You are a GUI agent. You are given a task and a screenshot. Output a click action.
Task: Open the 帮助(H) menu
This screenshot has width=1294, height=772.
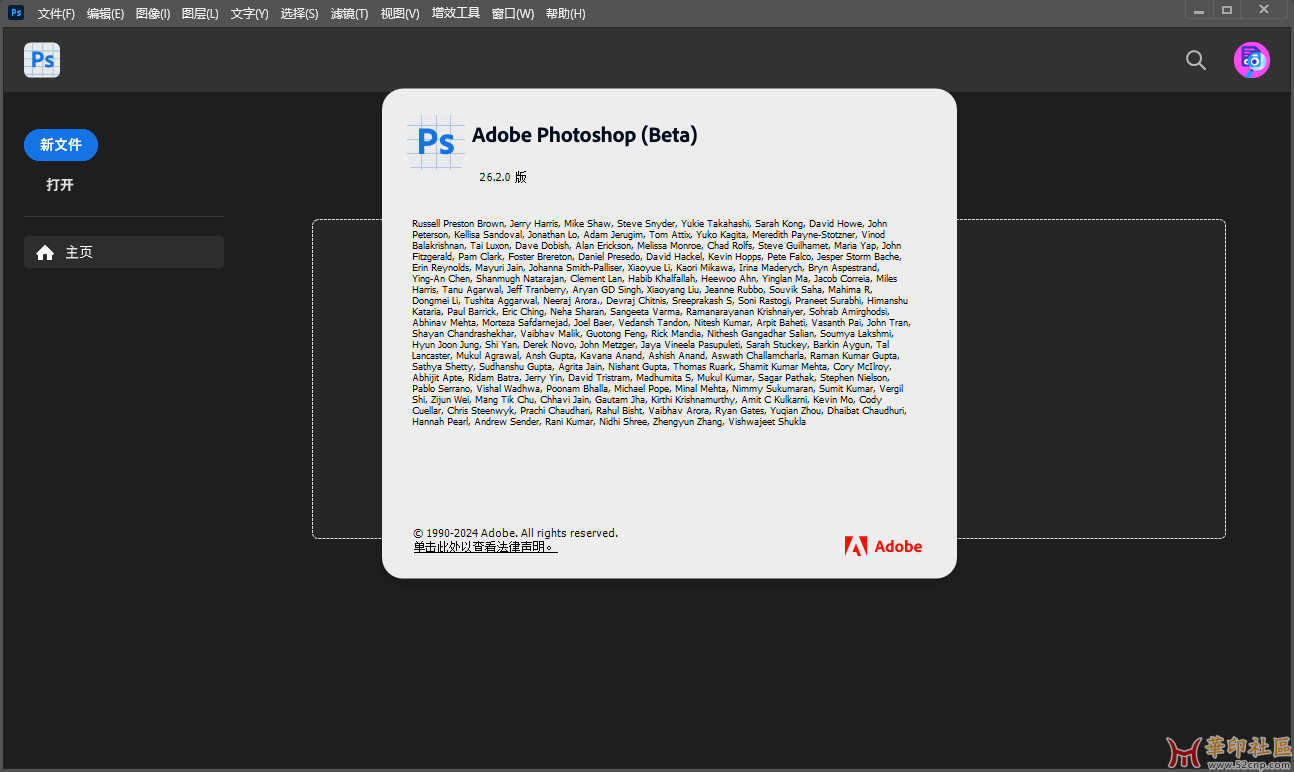click(565, 14)
